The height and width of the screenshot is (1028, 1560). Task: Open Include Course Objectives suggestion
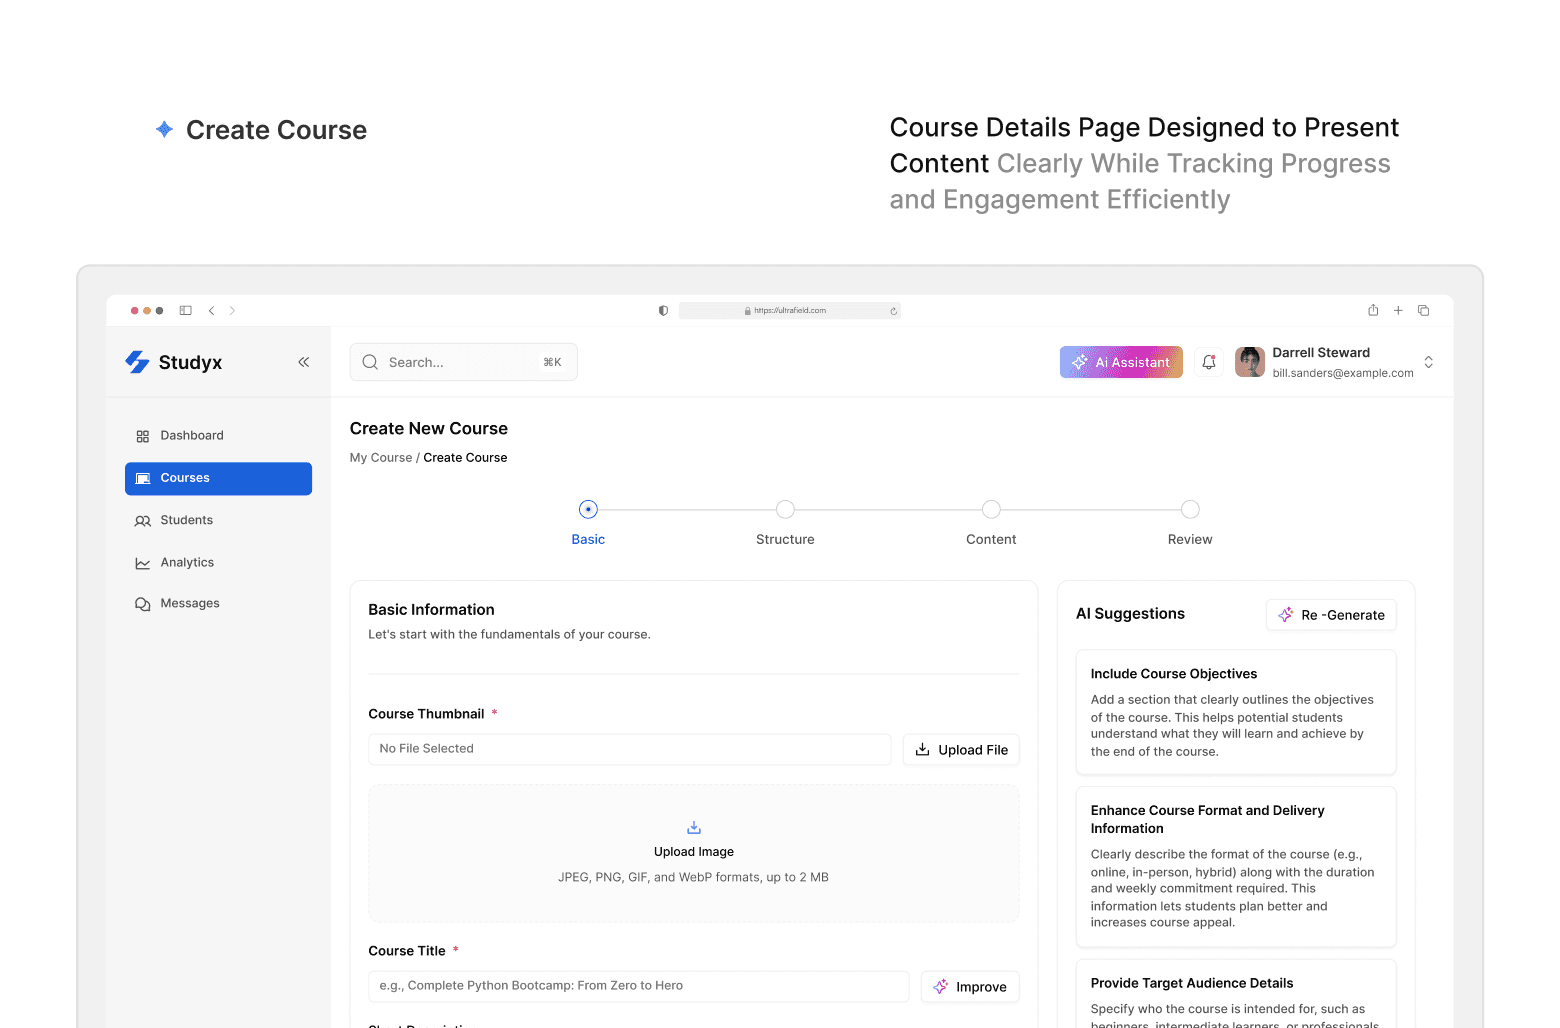click(x=1236, y=712)
